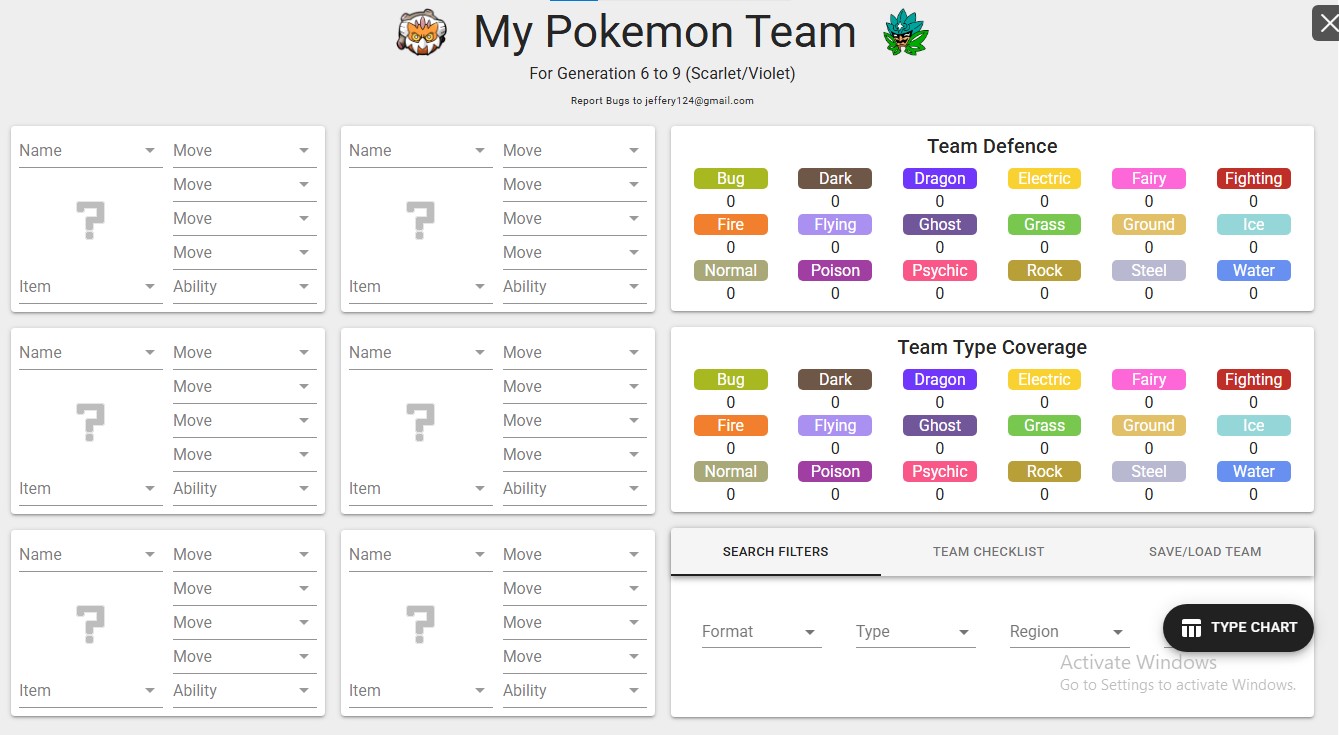Open the Item dropdown in top-right card
Image resolution: width=1339 pixels, height=735 pixels.
click(x=420, y=287)
